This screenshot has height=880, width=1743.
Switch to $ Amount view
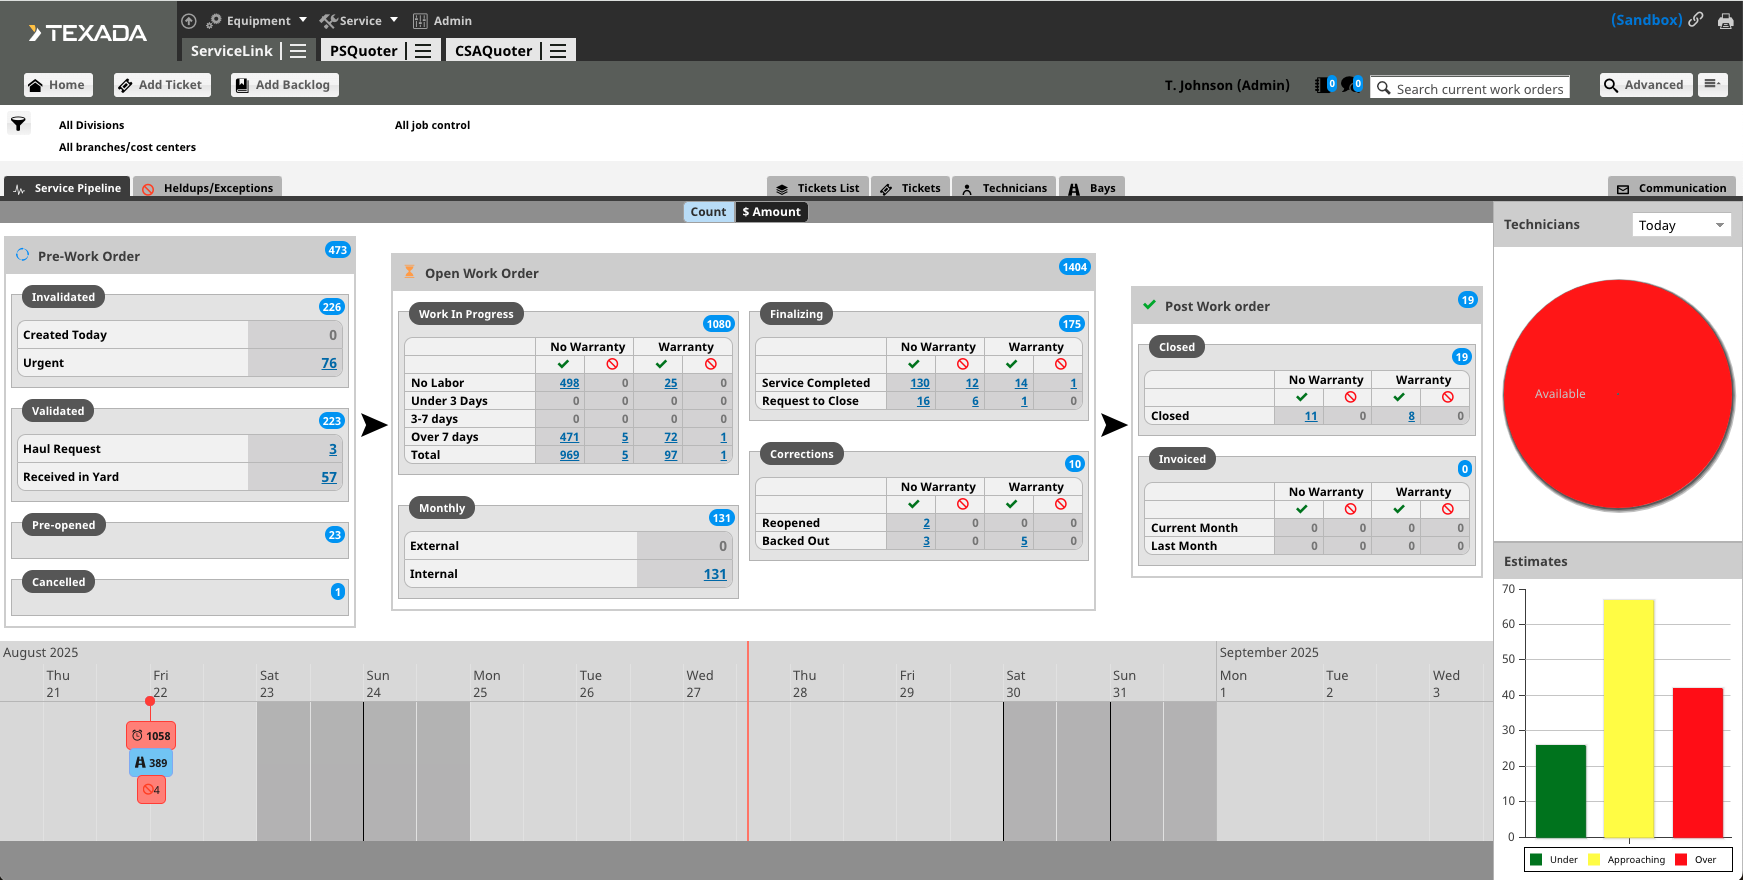pos(771,212)
